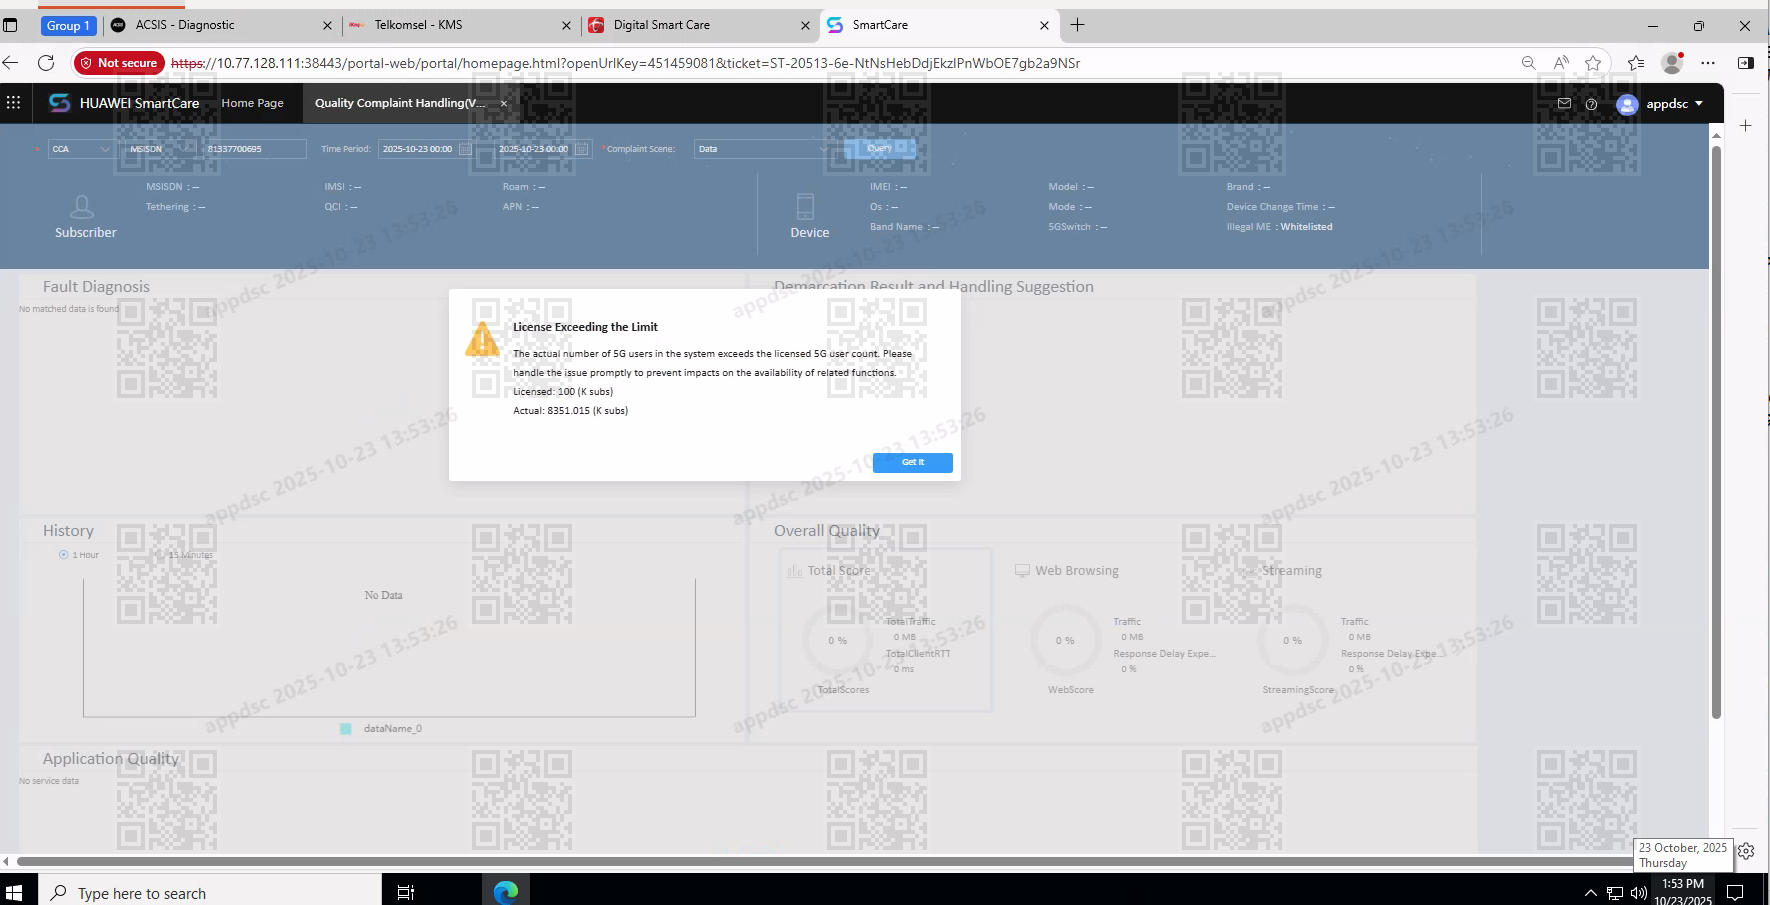The width and height of the screenshot is (1770, 905).
Task: Click the Get It button in license dialog
Action: pos(912,462)
